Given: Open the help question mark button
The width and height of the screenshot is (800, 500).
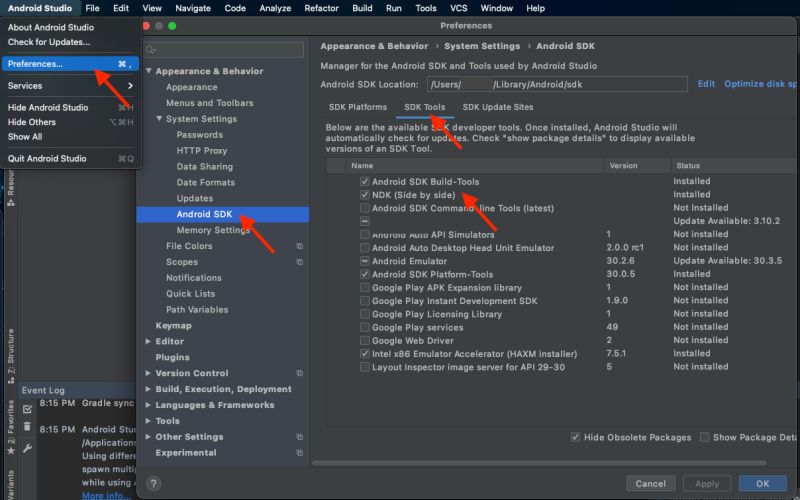Looking at the screenshot, I should click(154, 483).
